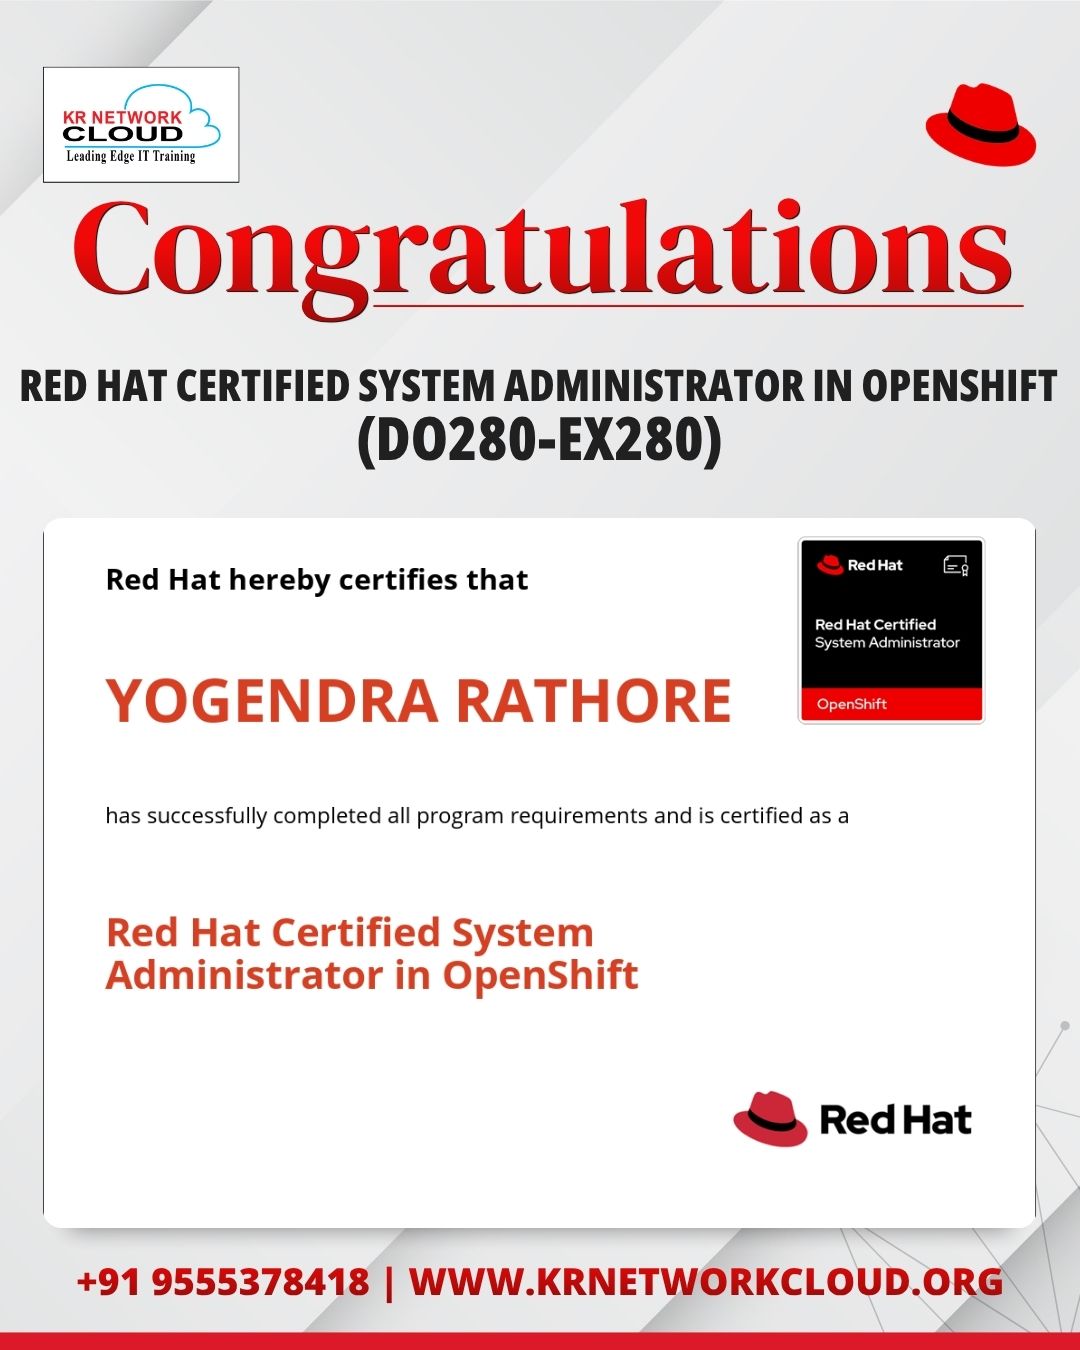This screenshot has height=1350, width=1080.
Task: Click the red fedora hat icon at the top
Action: [x=981, y=124]
